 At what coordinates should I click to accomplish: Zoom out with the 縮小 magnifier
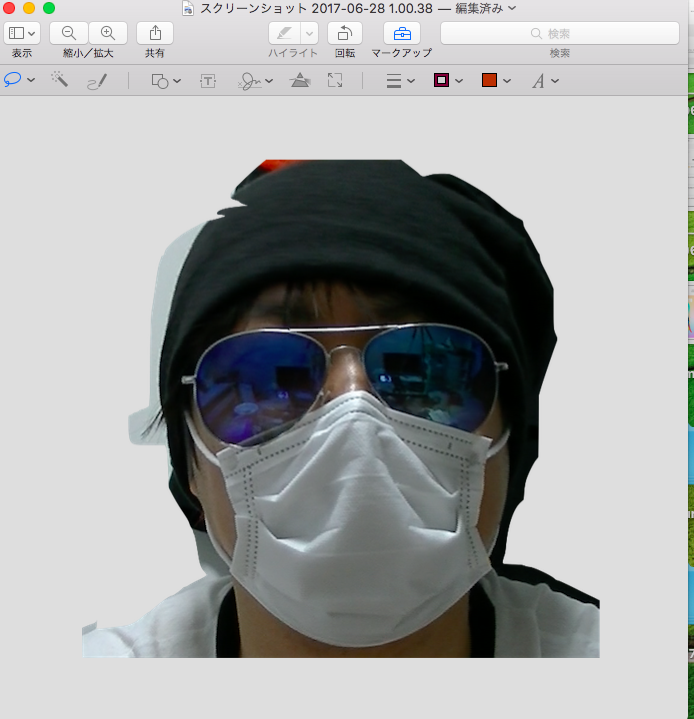click(x=69, y=33)
